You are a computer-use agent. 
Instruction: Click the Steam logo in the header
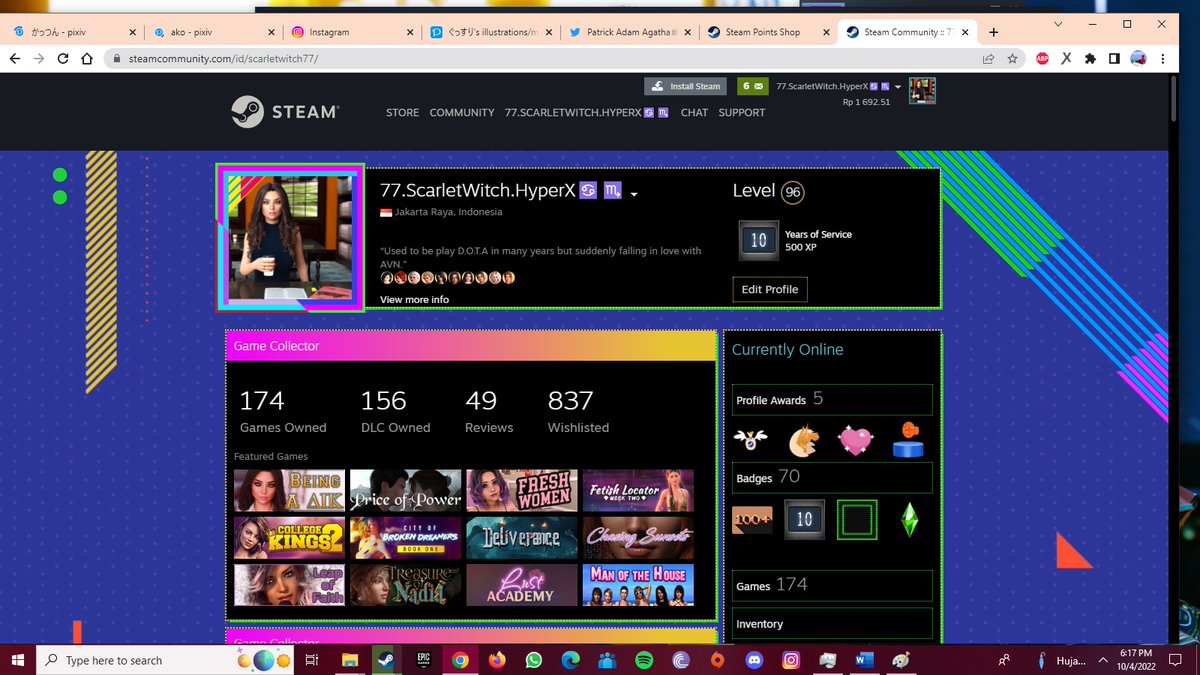click(285, 112)
